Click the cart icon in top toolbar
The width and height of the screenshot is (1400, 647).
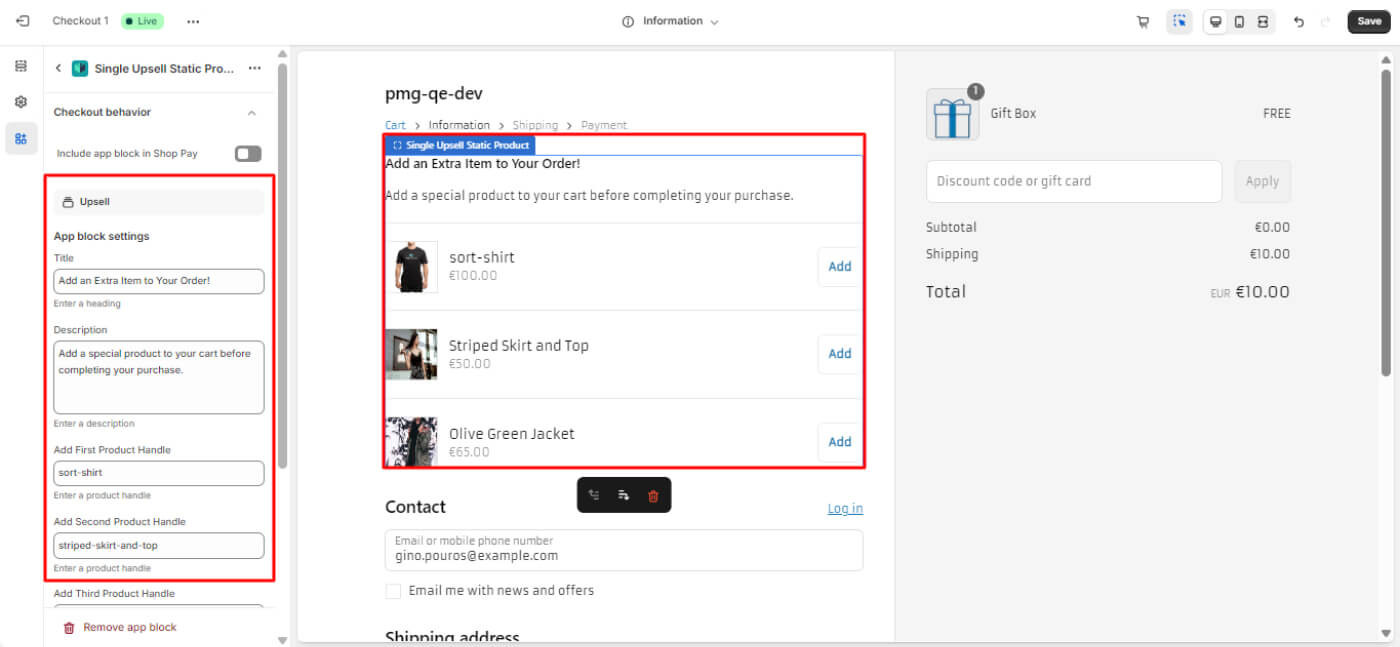pyautogui.click(x=1143, y=22)
